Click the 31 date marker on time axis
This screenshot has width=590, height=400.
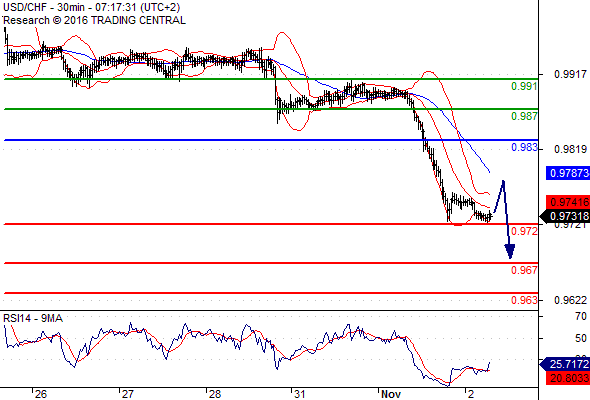299,394
